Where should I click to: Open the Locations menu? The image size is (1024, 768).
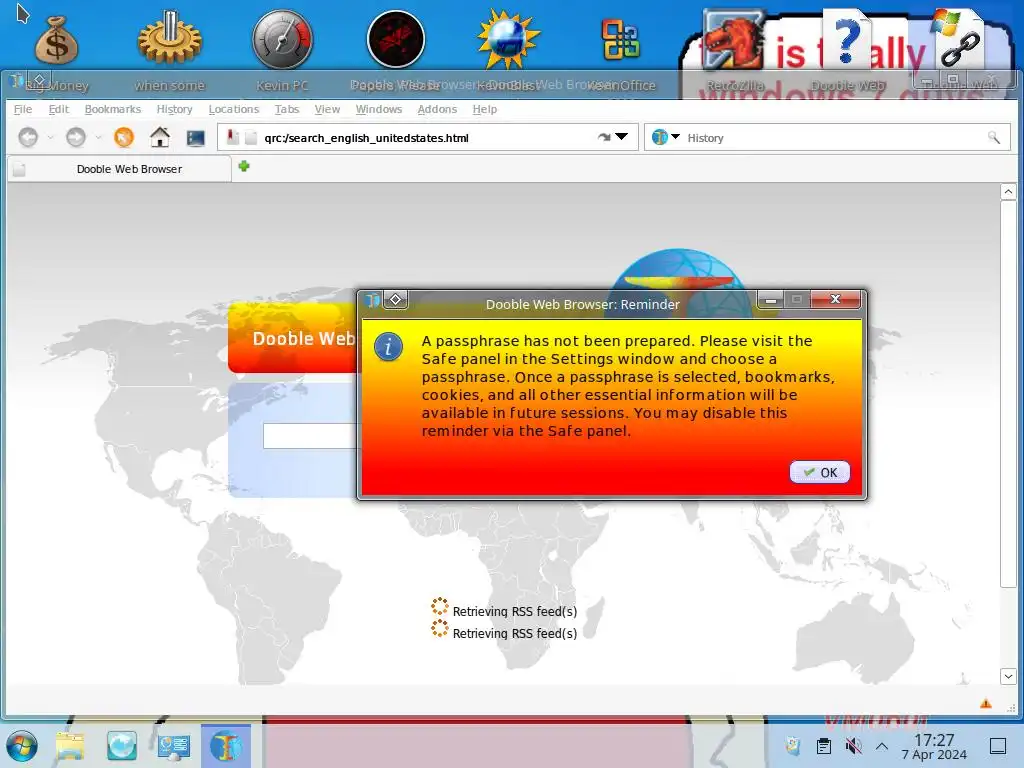click(234, 109)
